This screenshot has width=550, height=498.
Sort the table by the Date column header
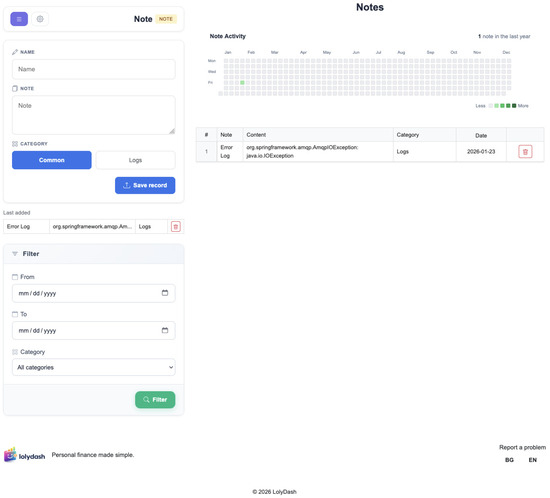tap(481, 135)
